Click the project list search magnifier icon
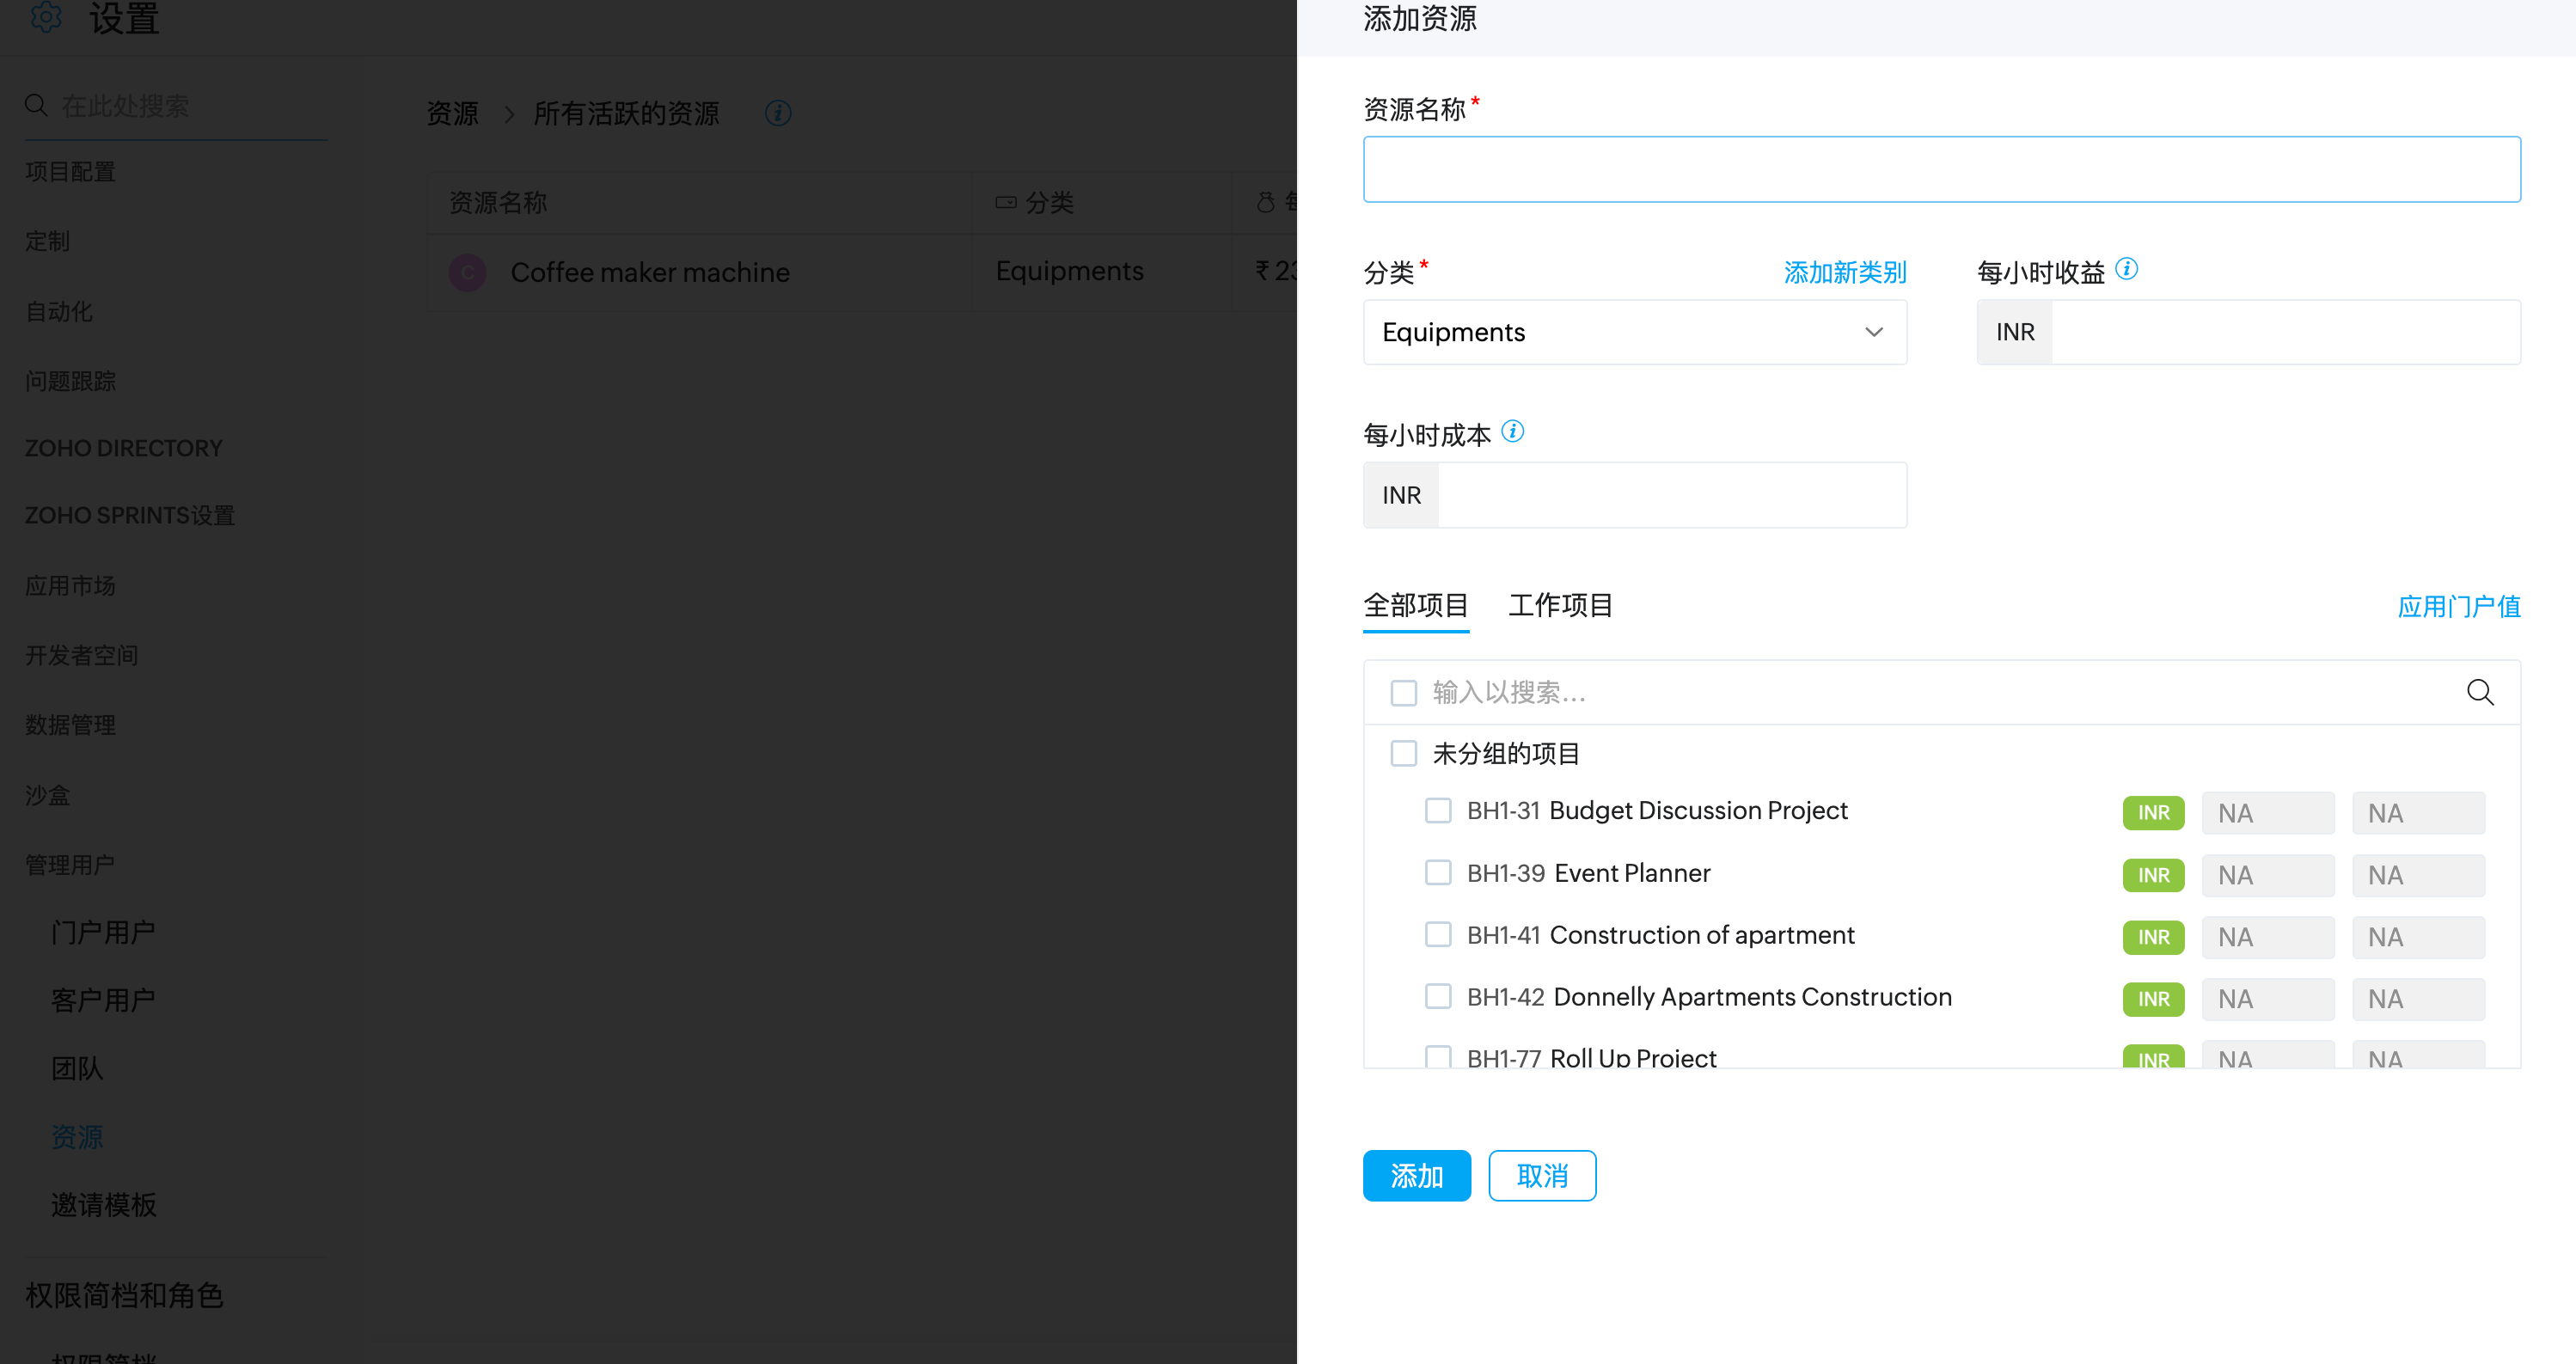 click(x=2479, y=692)
